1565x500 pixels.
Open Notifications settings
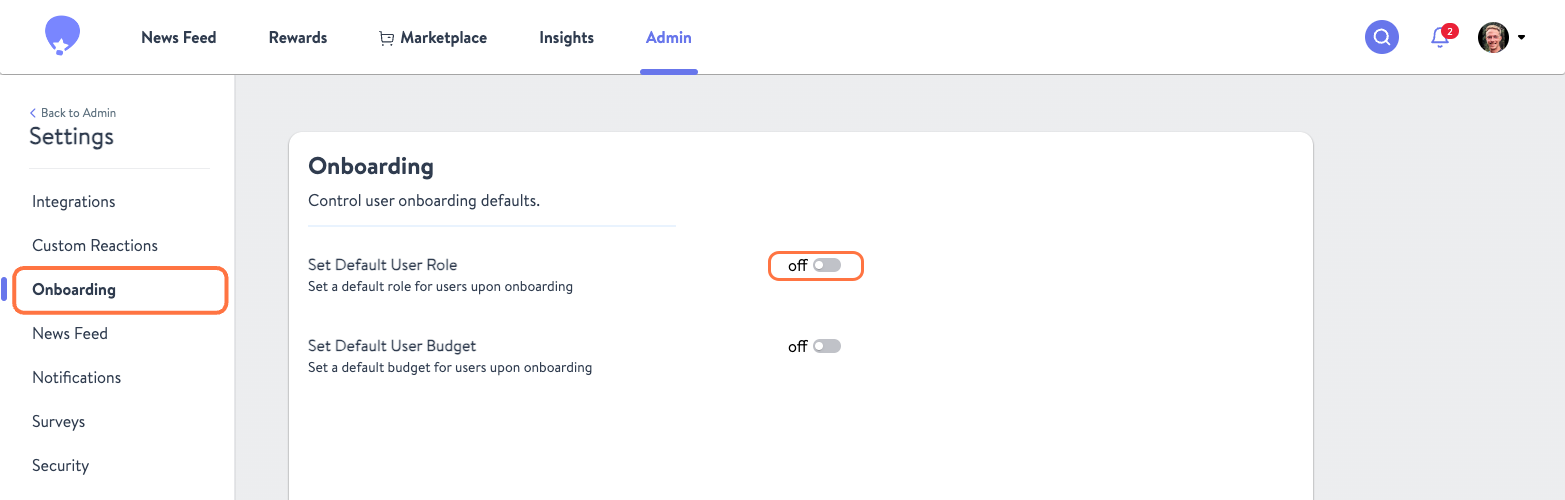pyautogui.click(x=77, y=377)
